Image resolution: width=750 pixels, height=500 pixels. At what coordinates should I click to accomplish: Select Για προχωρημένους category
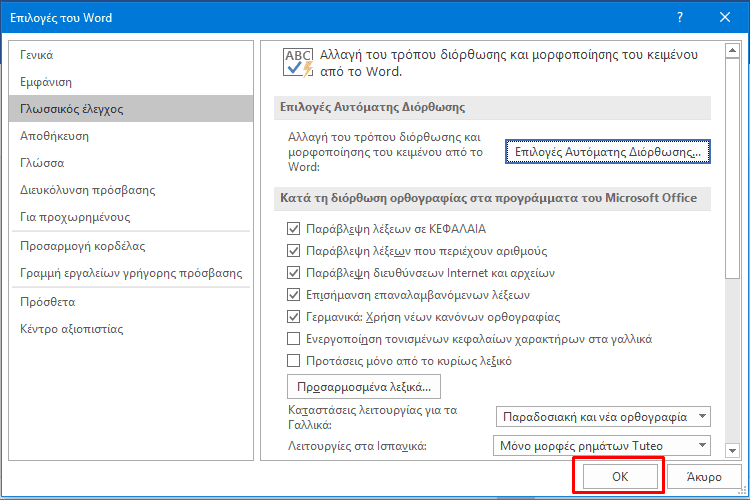[x=131, y=217]
